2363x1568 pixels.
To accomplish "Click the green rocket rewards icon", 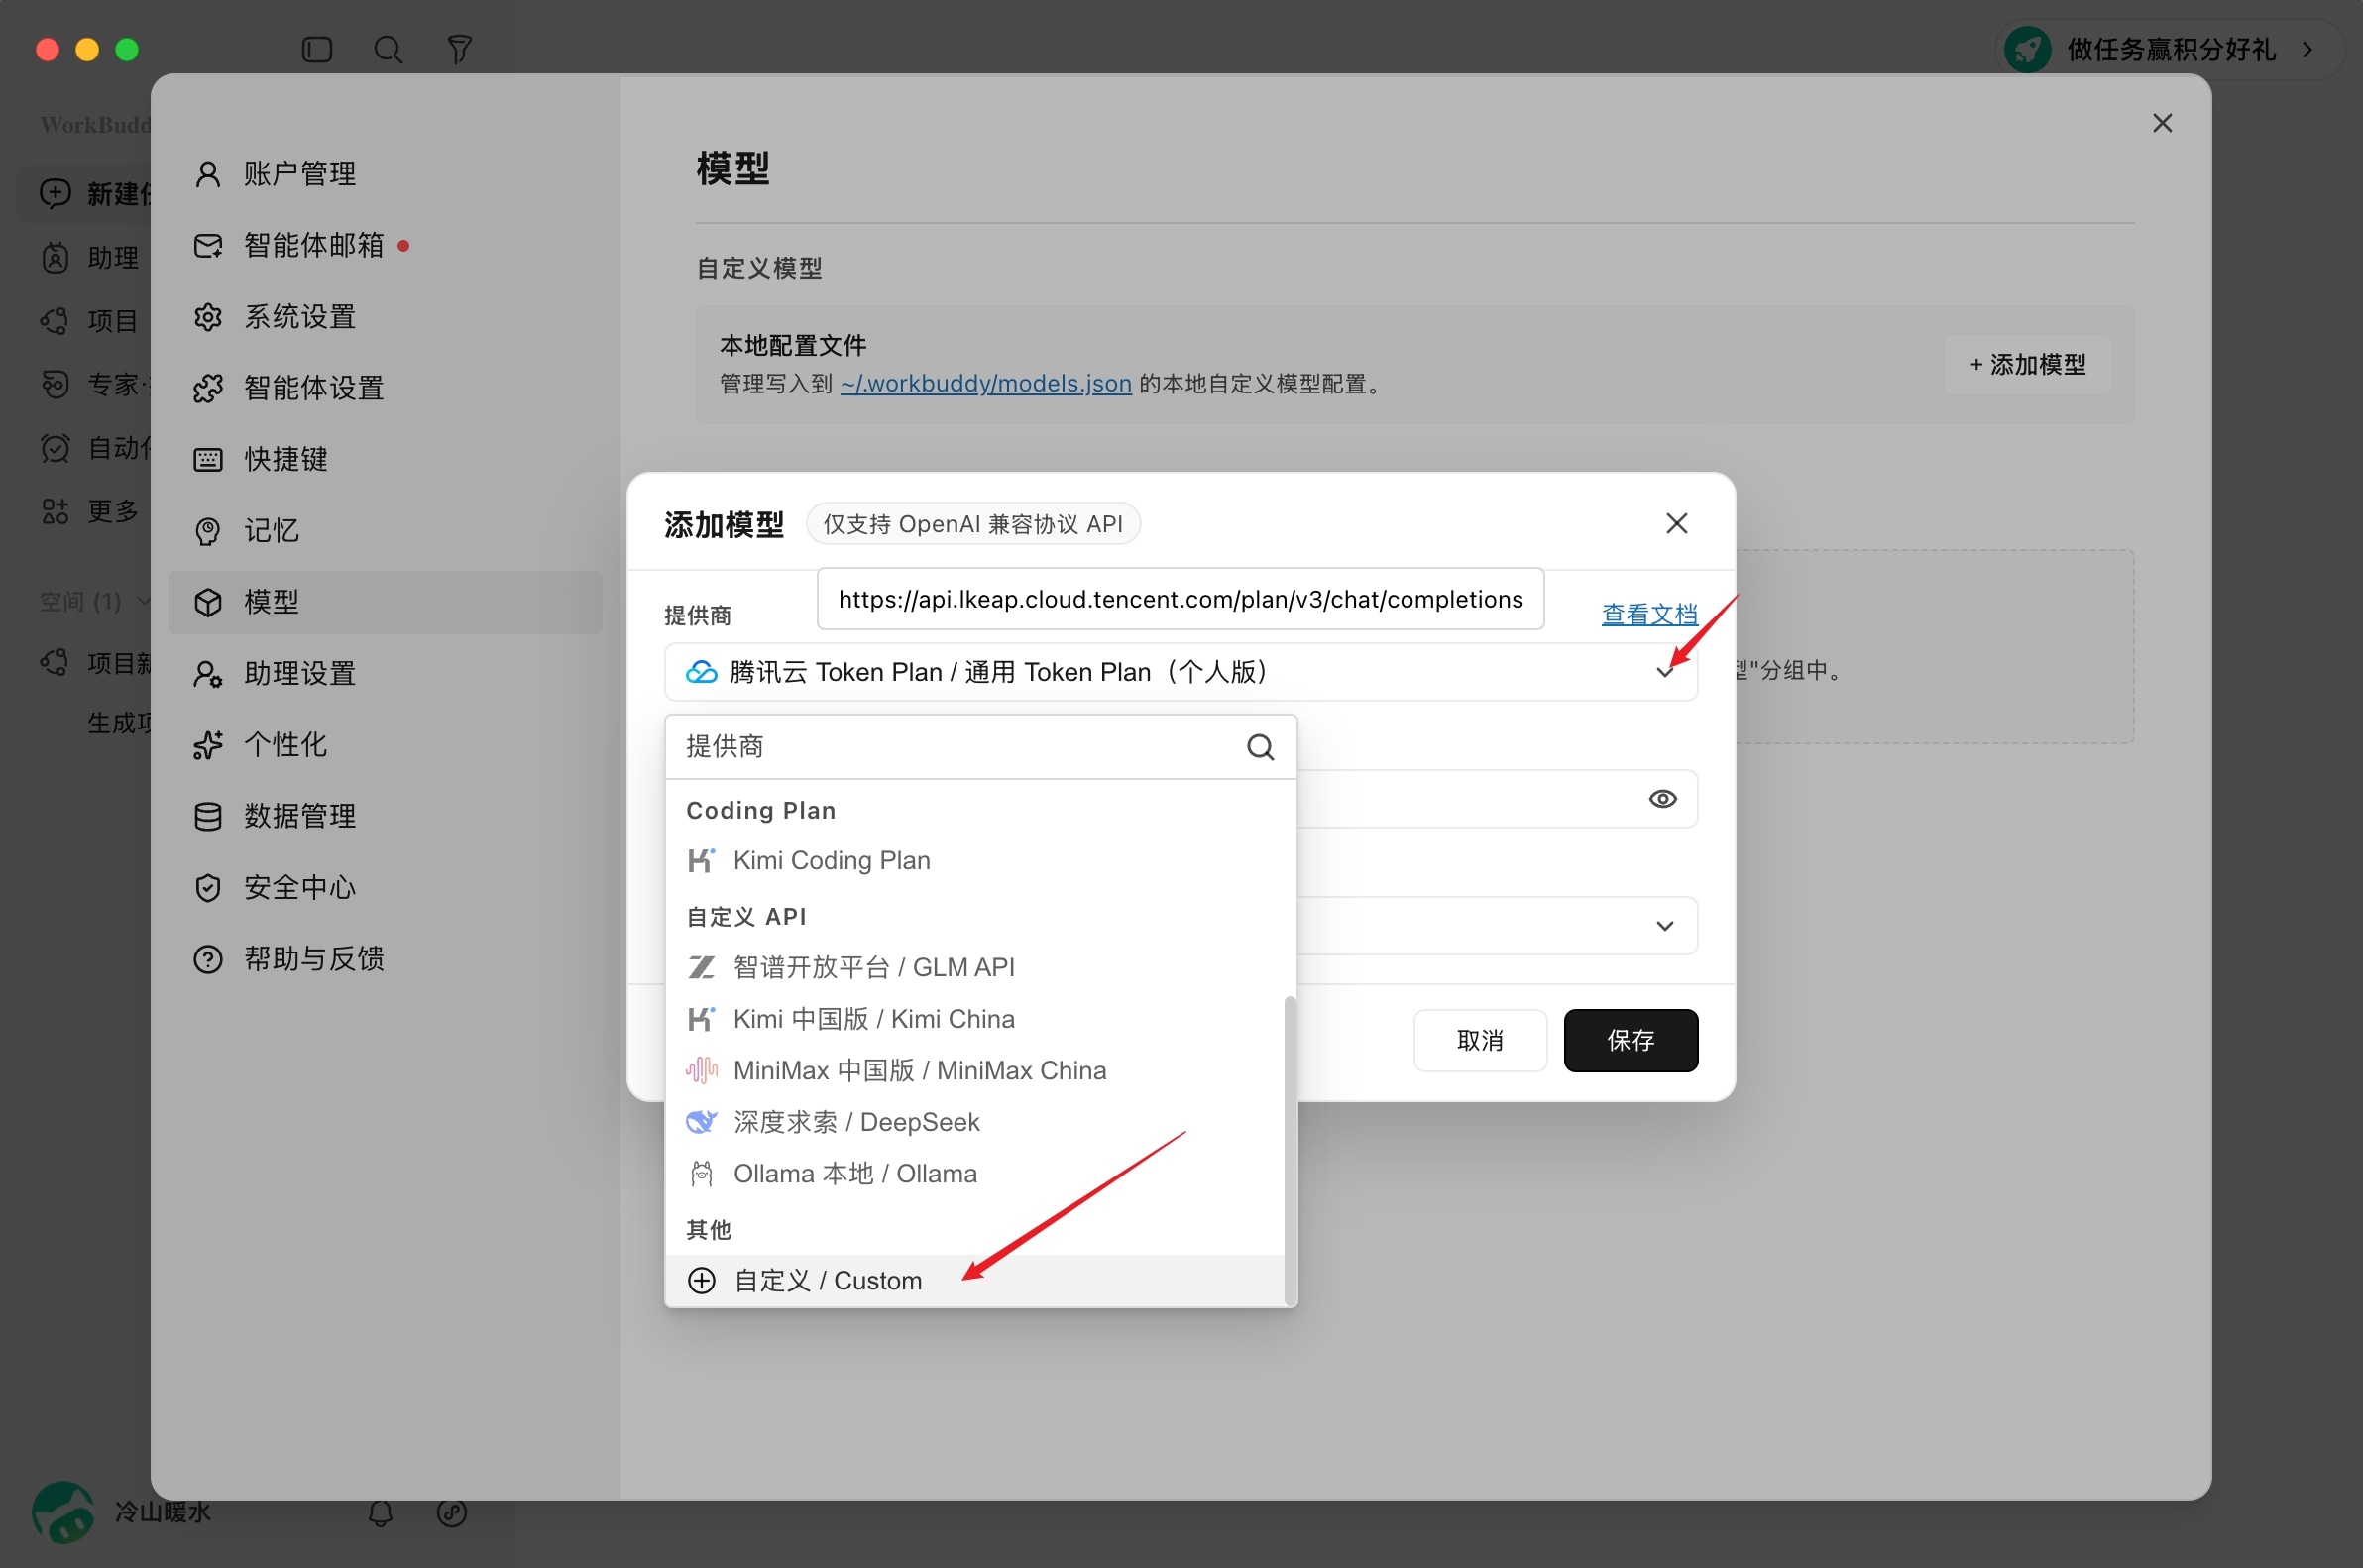I will (x=2028, y=49).
